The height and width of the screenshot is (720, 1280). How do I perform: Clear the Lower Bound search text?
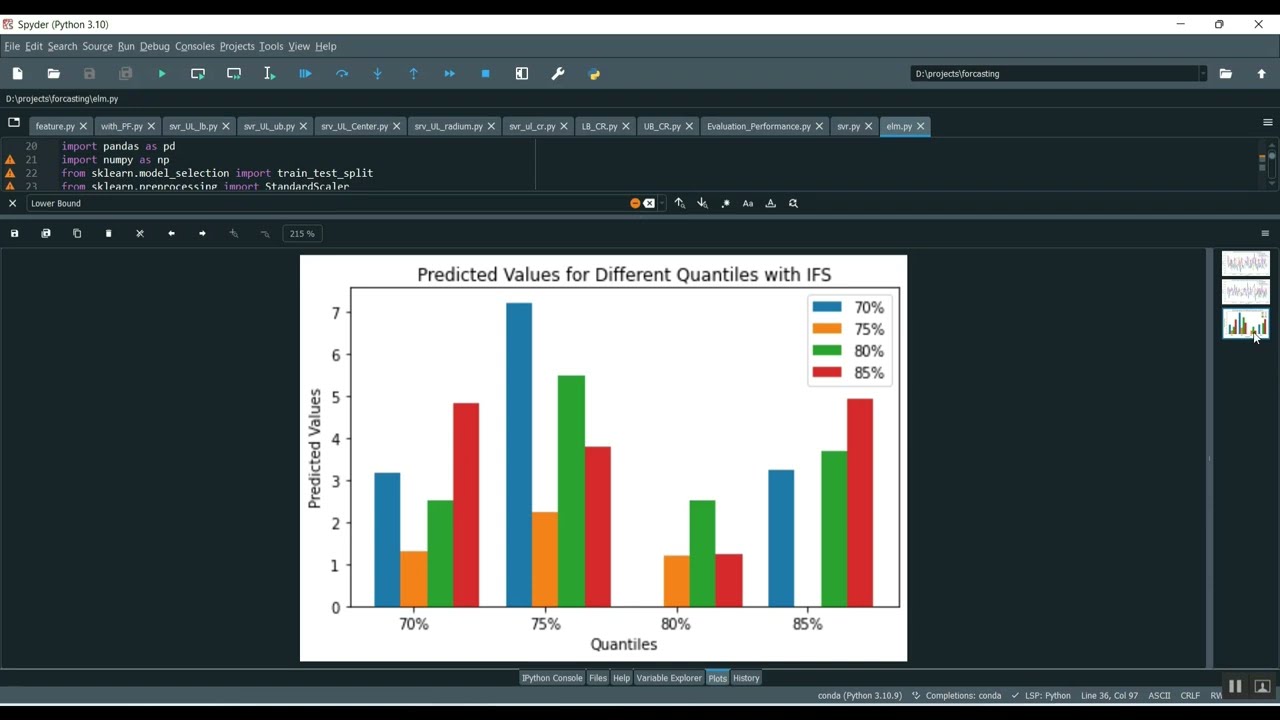click(x=649, y=203)
